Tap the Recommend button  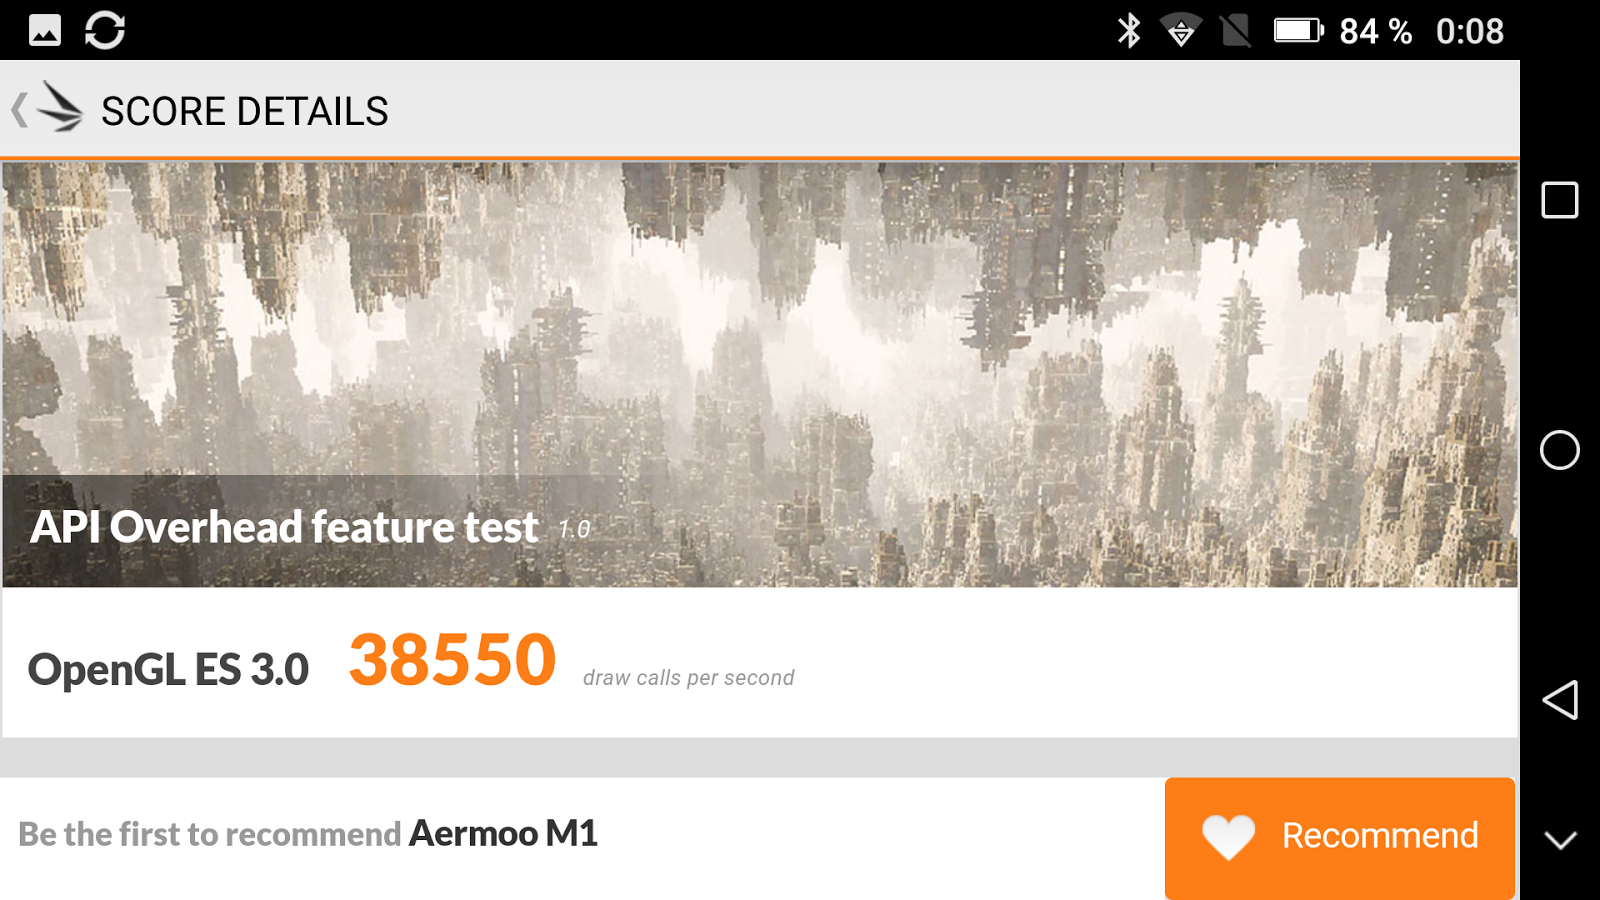point(1340,838)
